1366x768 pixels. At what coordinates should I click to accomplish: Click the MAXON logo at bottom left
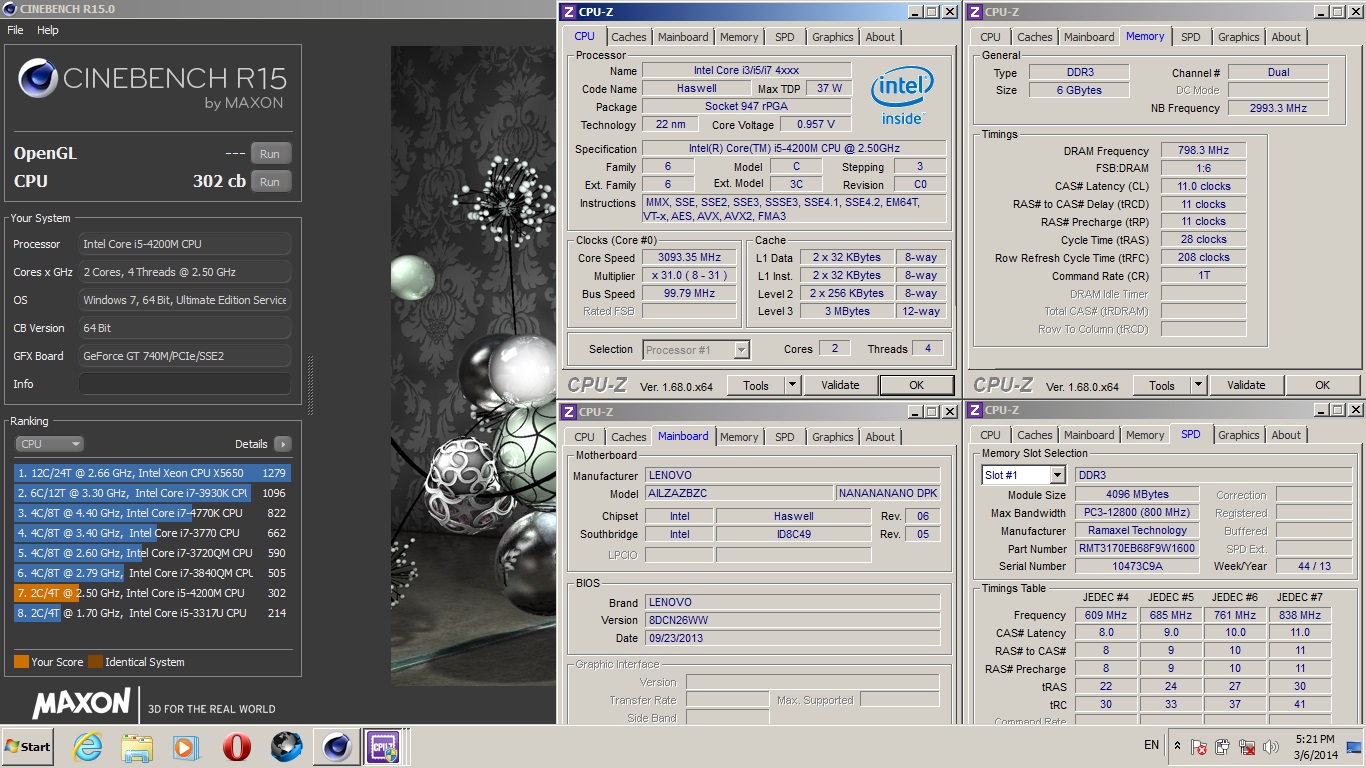coord(81,703)
